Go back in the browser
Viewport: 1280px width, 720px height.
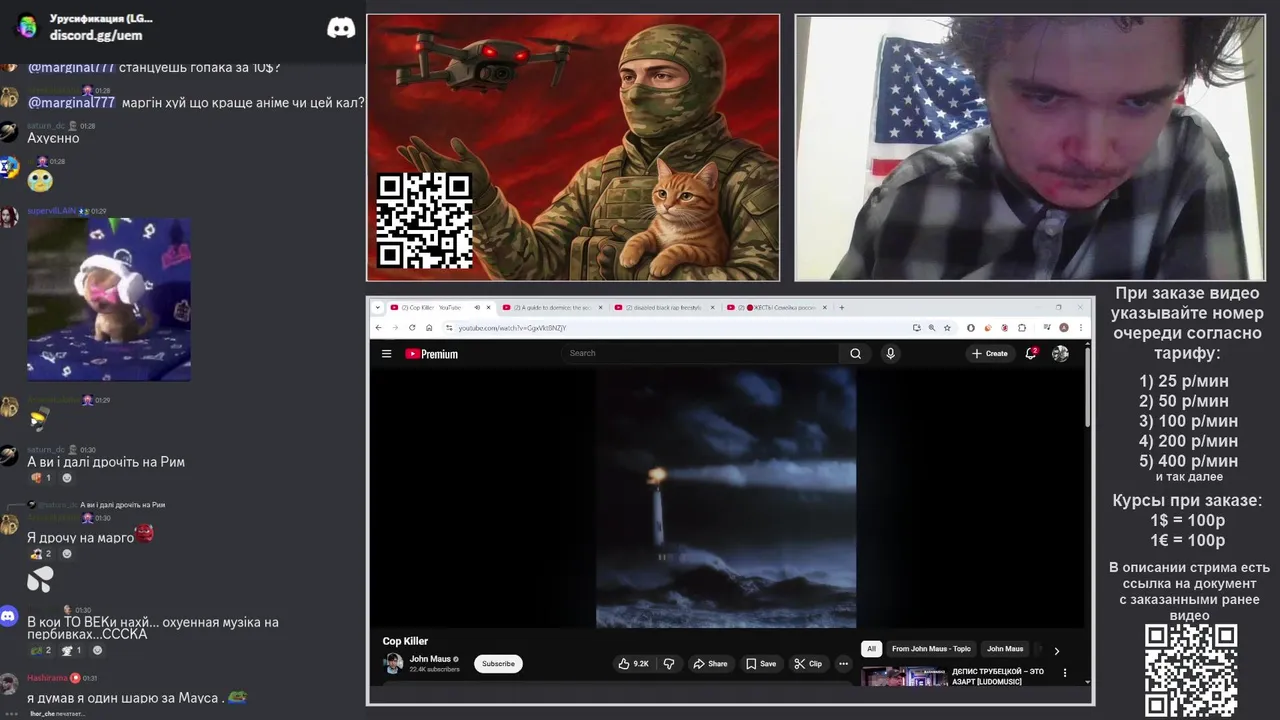(379, 328)
